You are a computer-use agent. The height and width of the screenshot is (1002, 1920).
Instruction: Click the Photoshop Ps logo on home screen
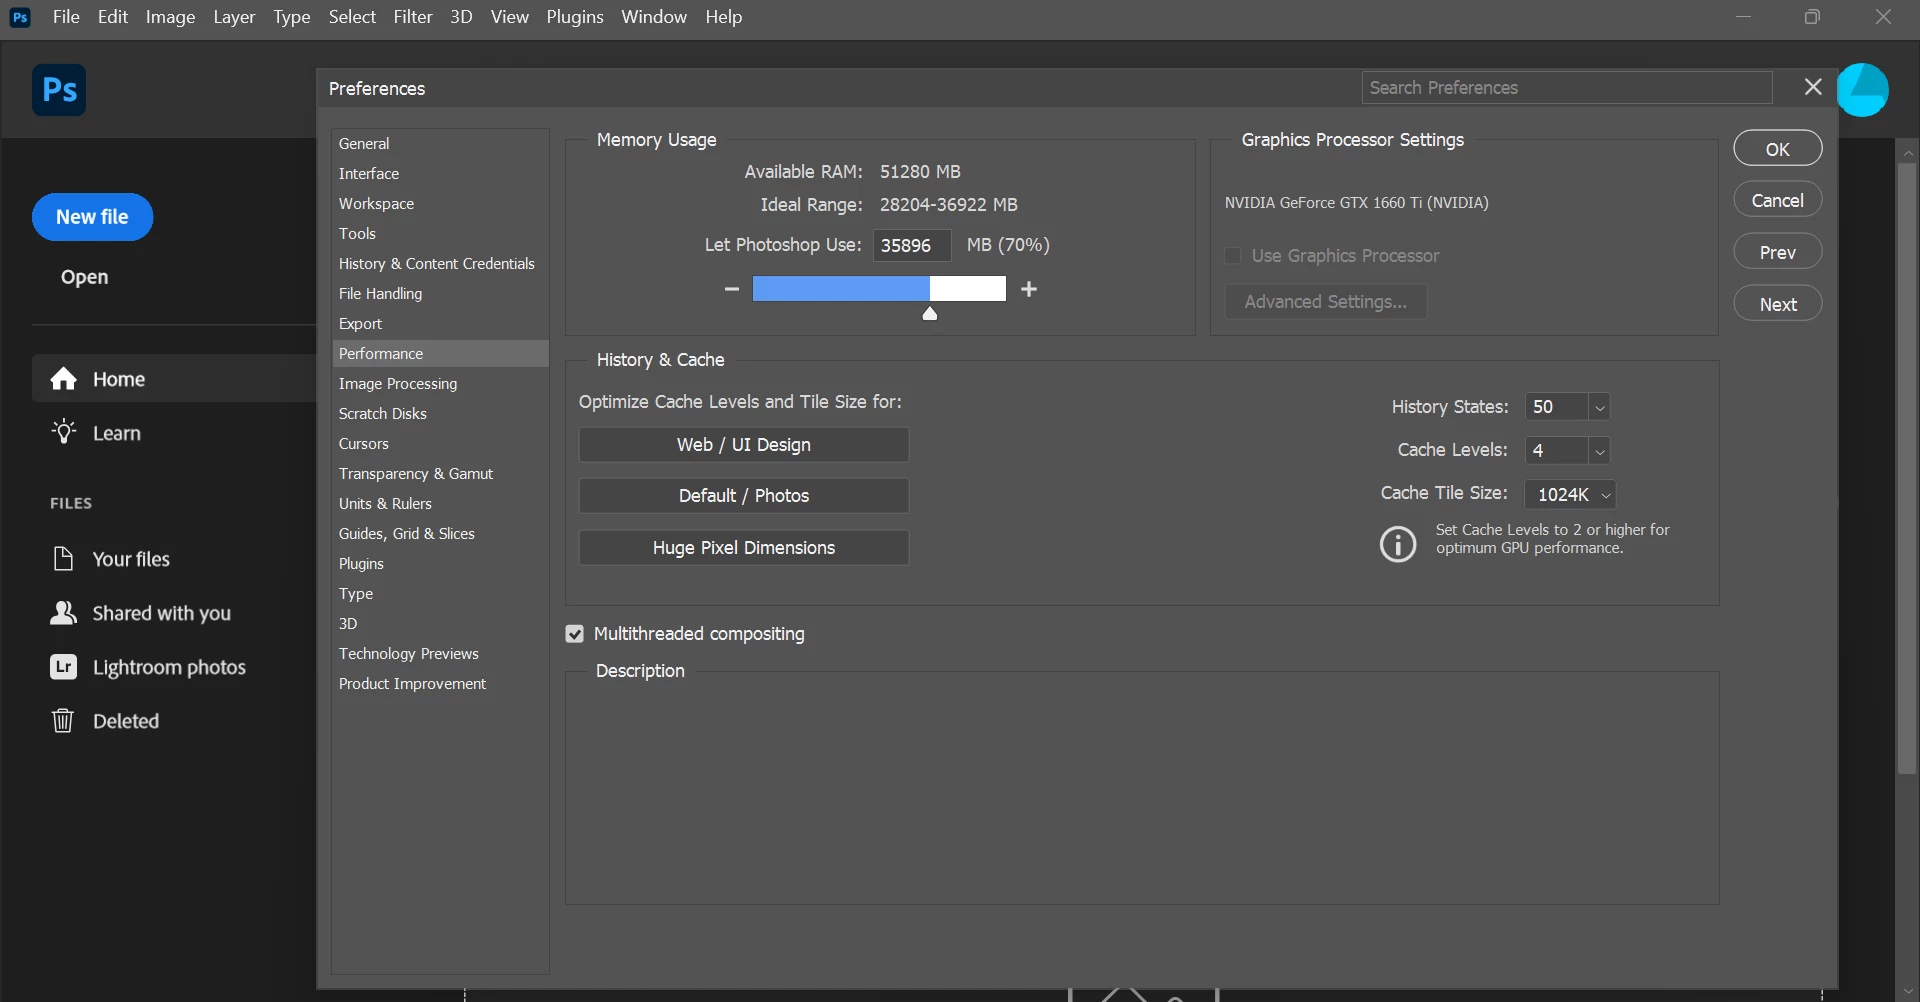pos(59,90)
